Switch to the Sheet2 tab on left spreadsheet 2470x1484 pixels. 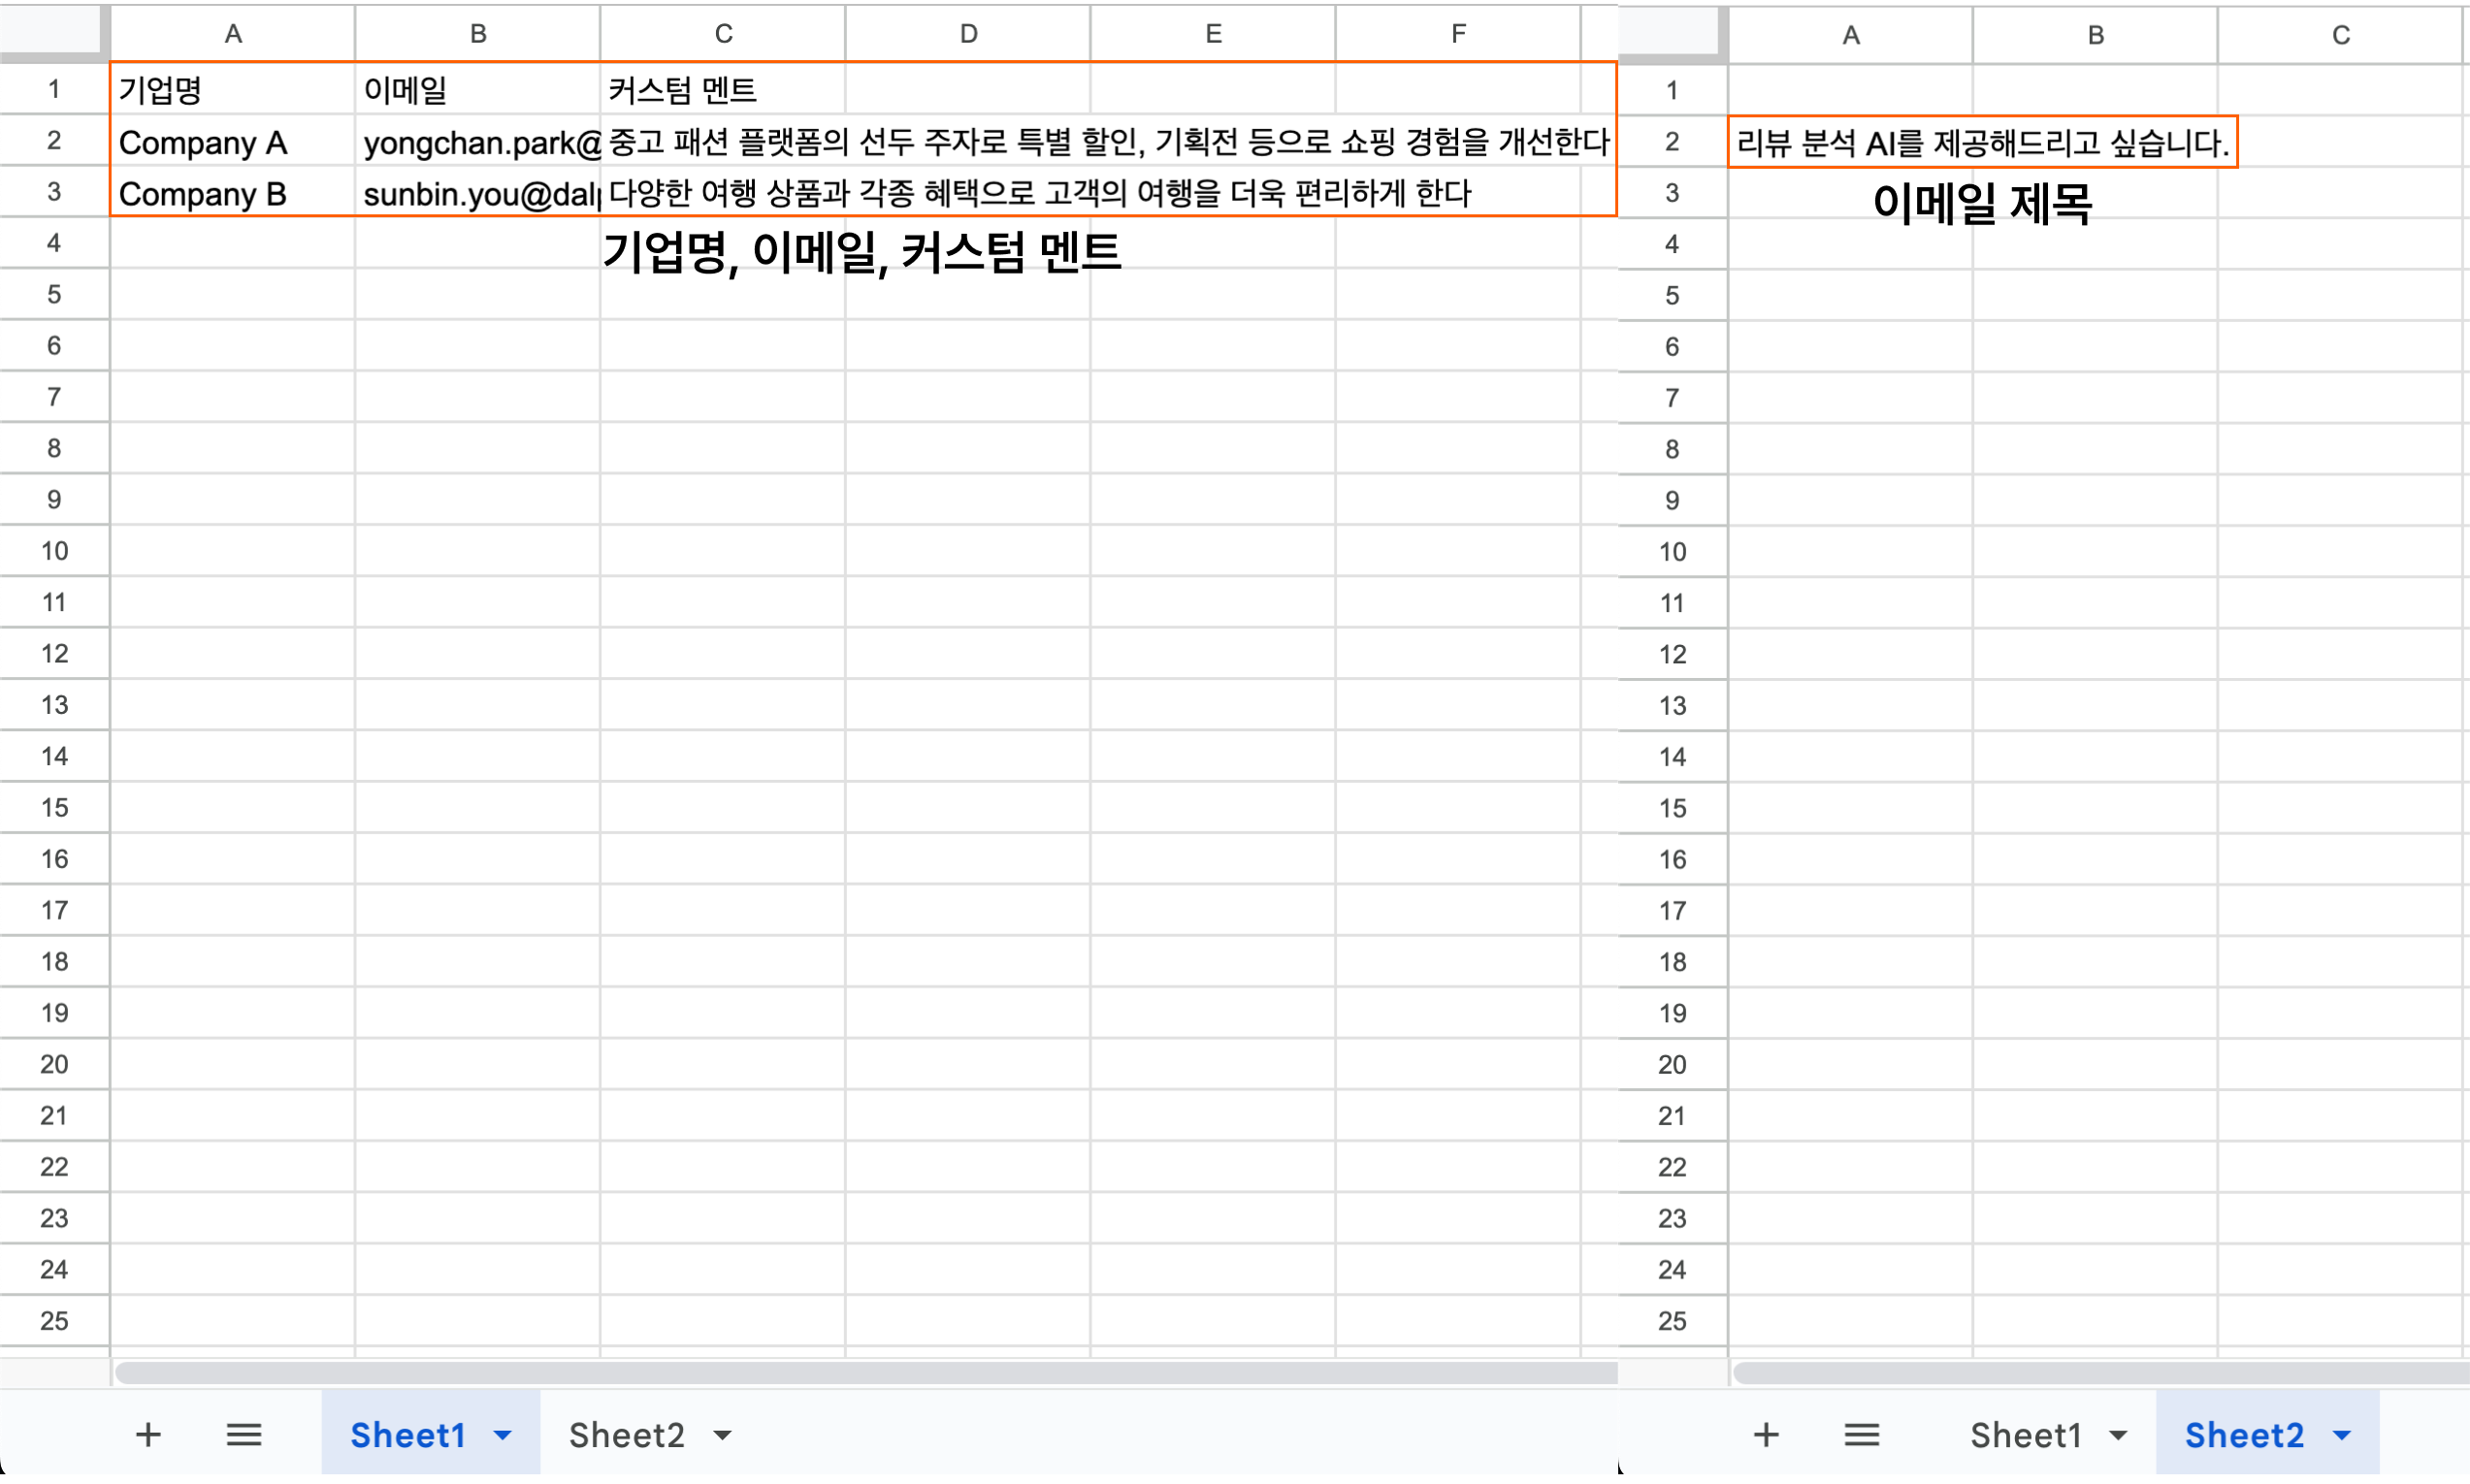click(x=625, y=1434)
